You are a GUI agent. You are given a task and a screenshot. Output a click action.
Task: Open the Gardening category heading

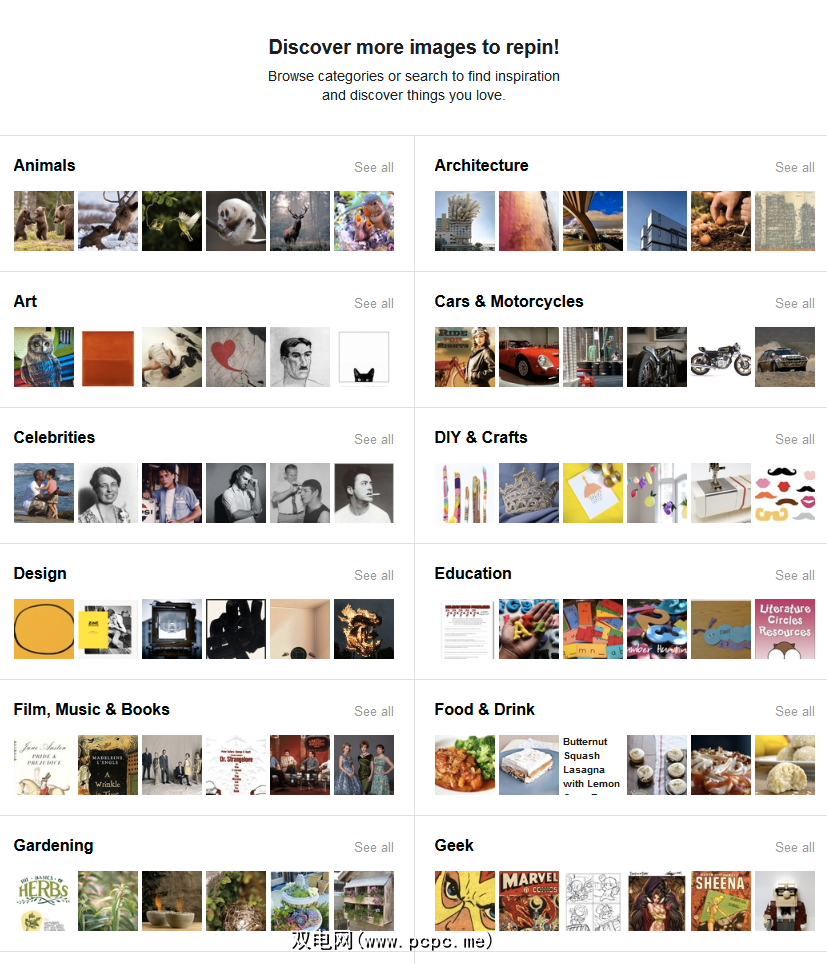(53, 845)
